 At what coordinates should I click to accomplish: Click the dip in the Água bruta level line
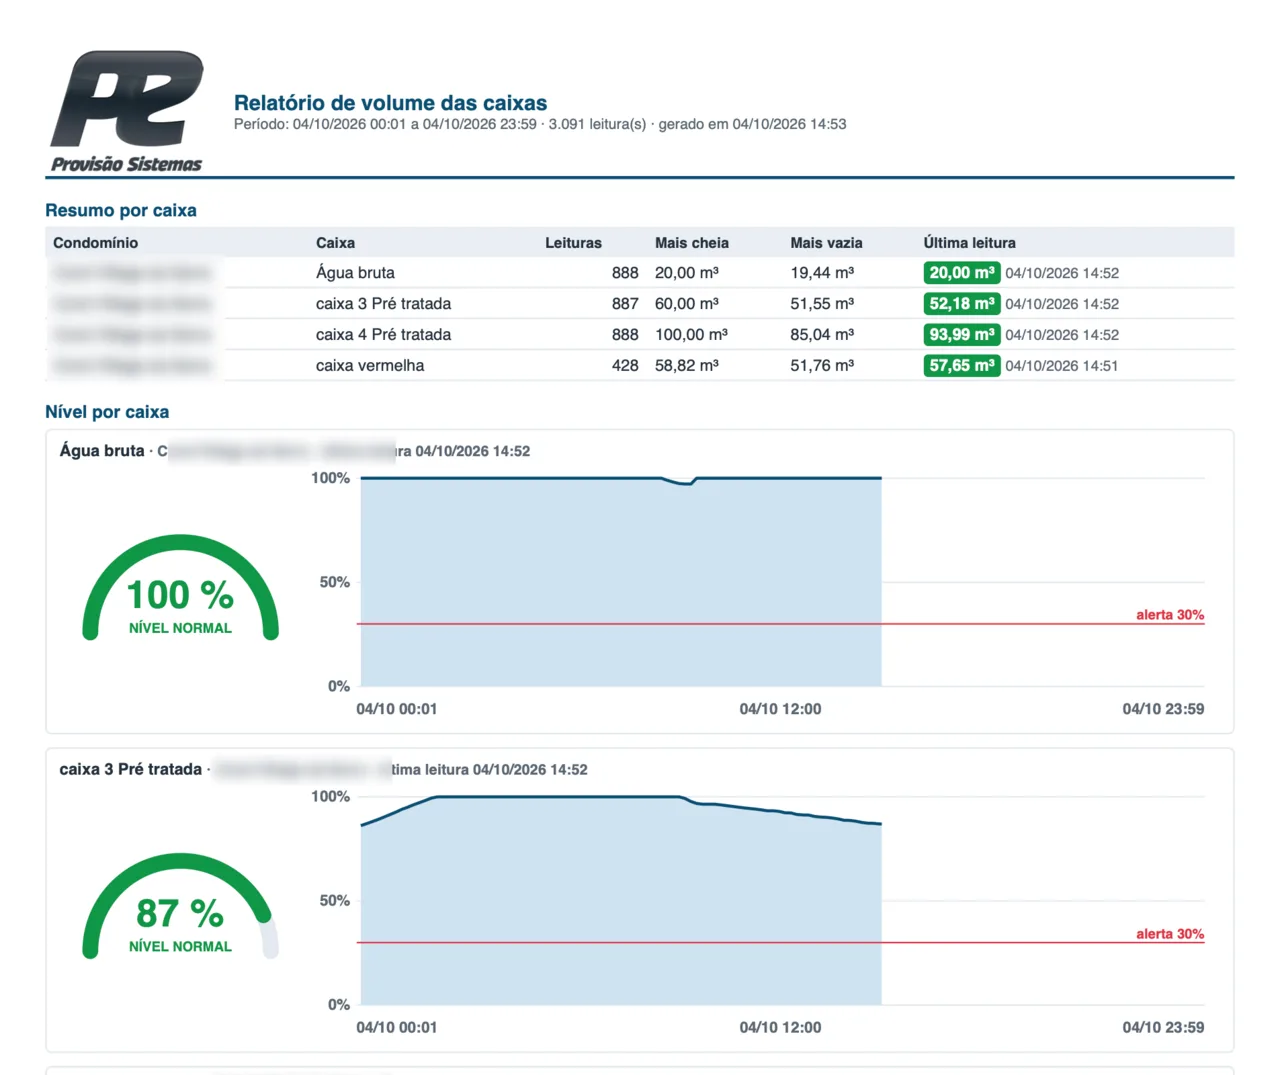pos(684,483)
